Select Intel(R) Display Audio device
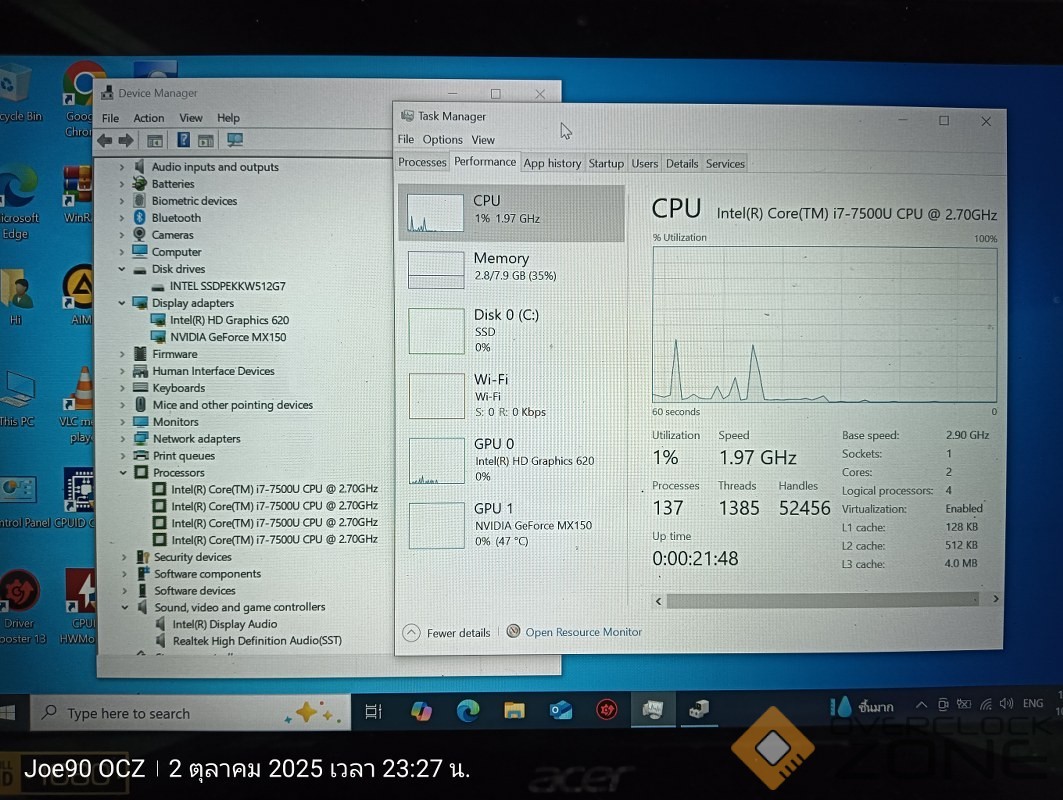Image resolution: width=1063 pixels, height=800 pixels. click(224, 624)
